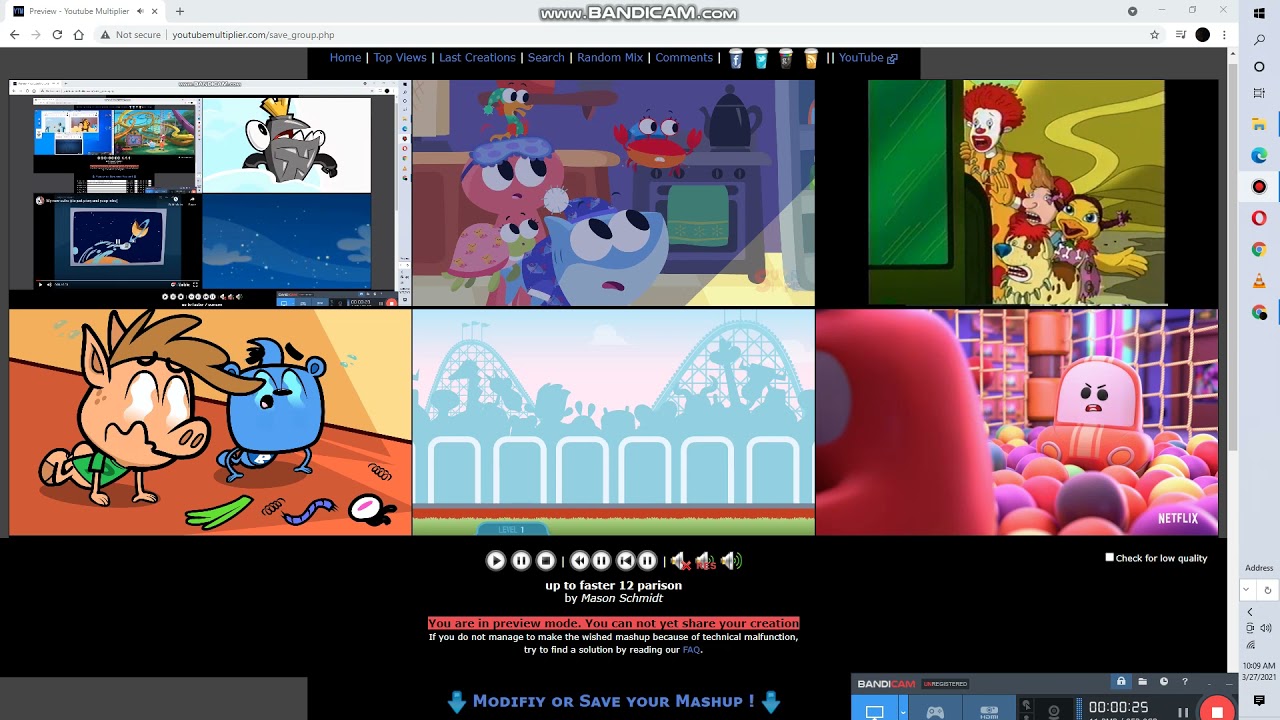
Task: Mute all videos using red X speaker
Action: (680, 562)
